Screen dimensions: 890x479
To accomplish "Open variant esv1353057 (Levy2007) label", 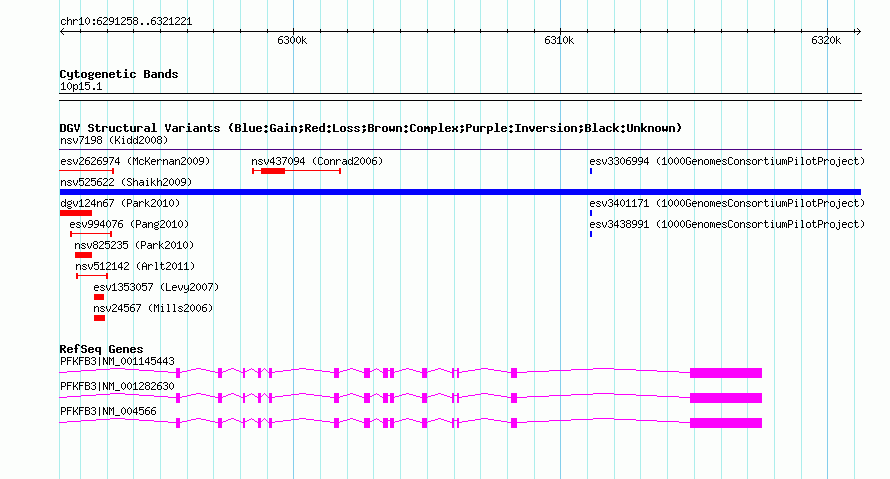I will pos(156,287).
